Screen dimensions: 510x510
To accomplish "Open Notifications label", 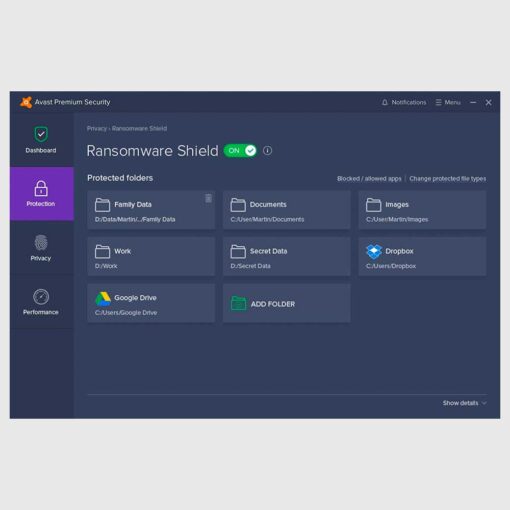I will [409, 102].
